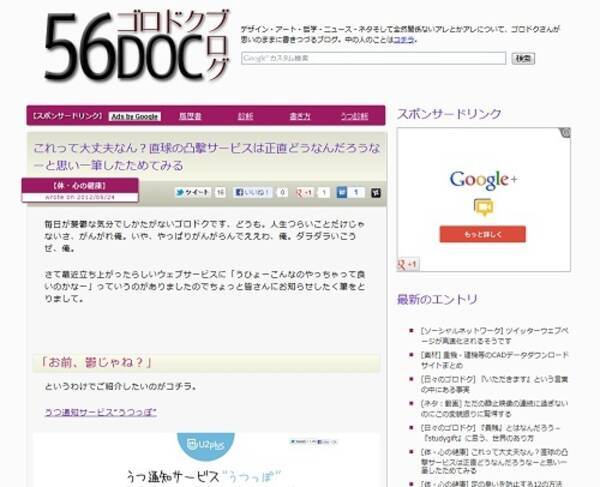Click the +1 badge at ad bottom-left
This screenshot has height=487, width=600.
tap(408, 264)
